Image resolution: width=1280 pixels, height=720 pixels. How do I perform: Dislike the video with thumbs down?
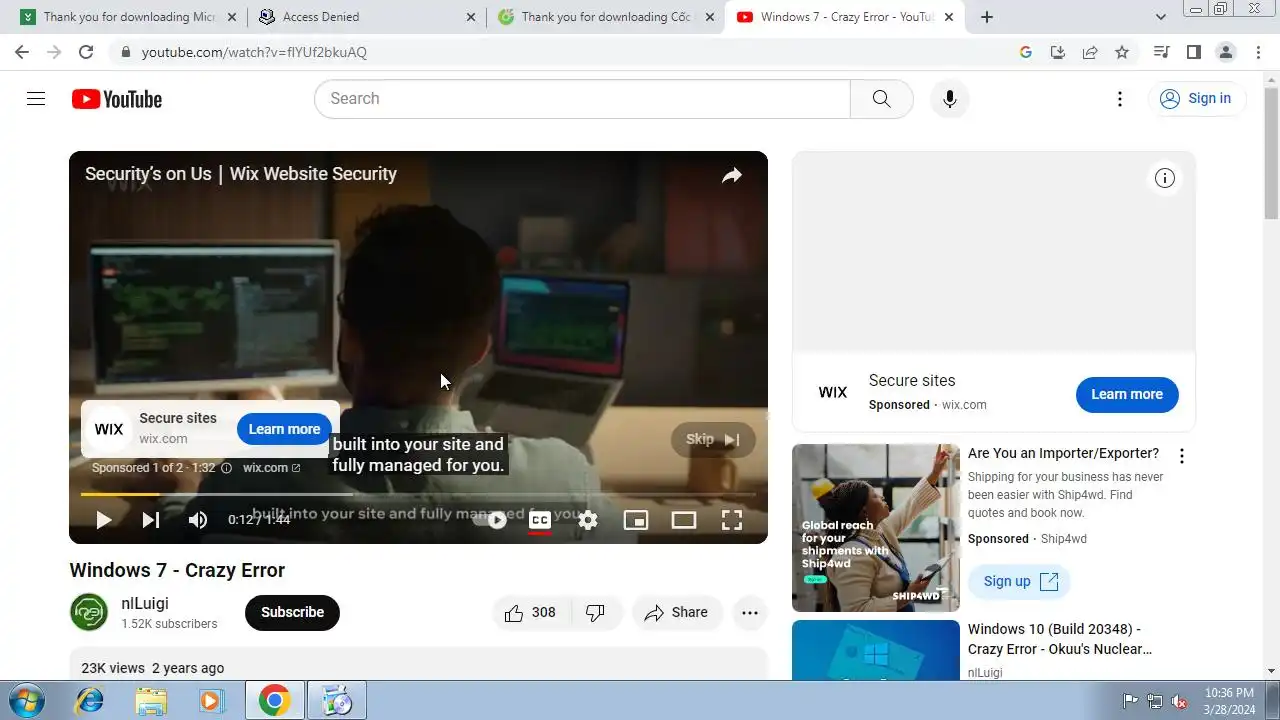click(596, 613)
